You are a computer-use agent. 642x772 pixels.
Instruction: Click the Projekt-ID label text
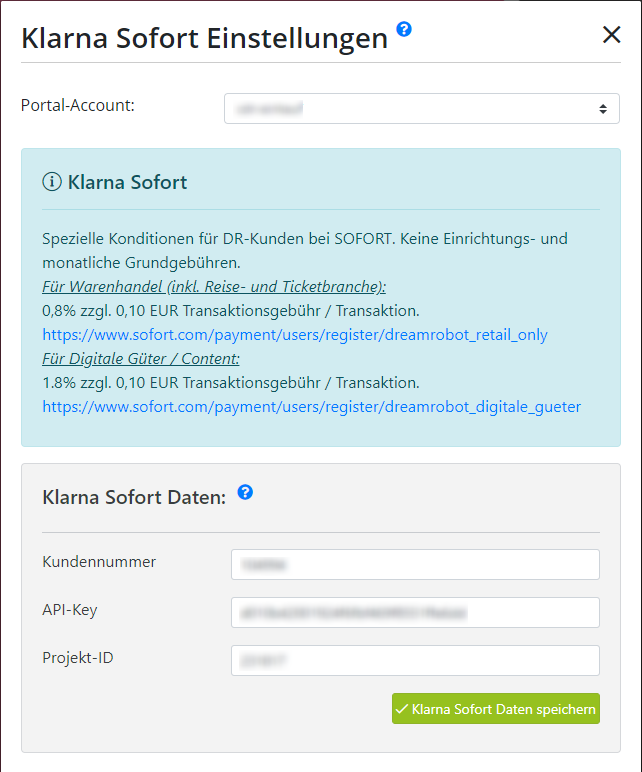(78, 658)
